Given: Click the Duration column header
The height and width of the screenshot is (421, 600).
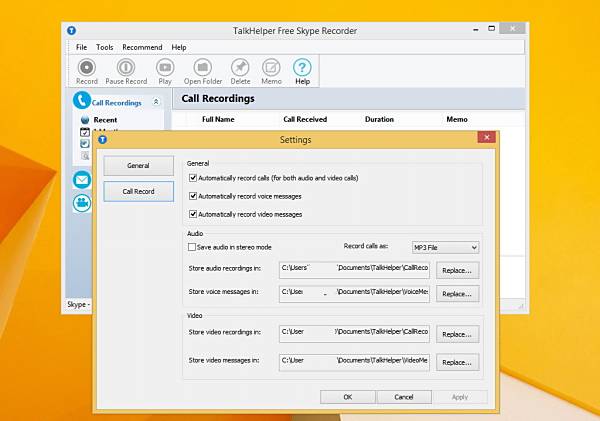Looking at the screenshot, I should click(379, 119).
